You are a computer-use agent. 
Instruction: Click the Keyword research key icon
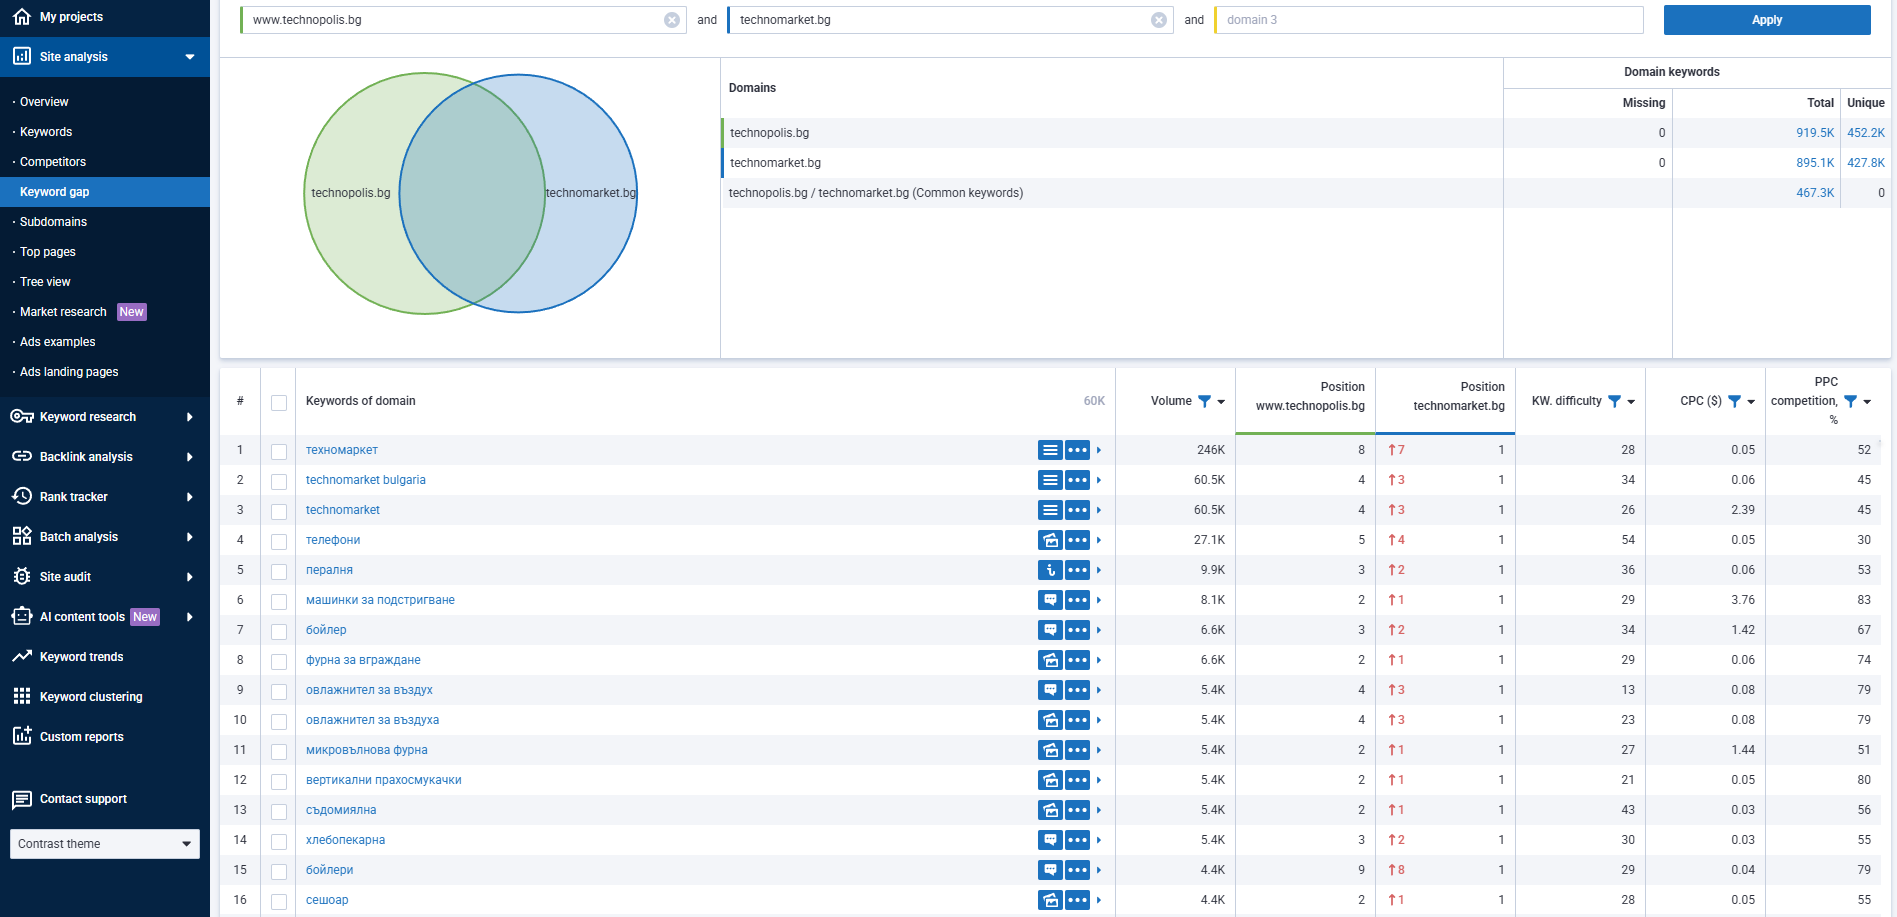[x=22, y=417]
